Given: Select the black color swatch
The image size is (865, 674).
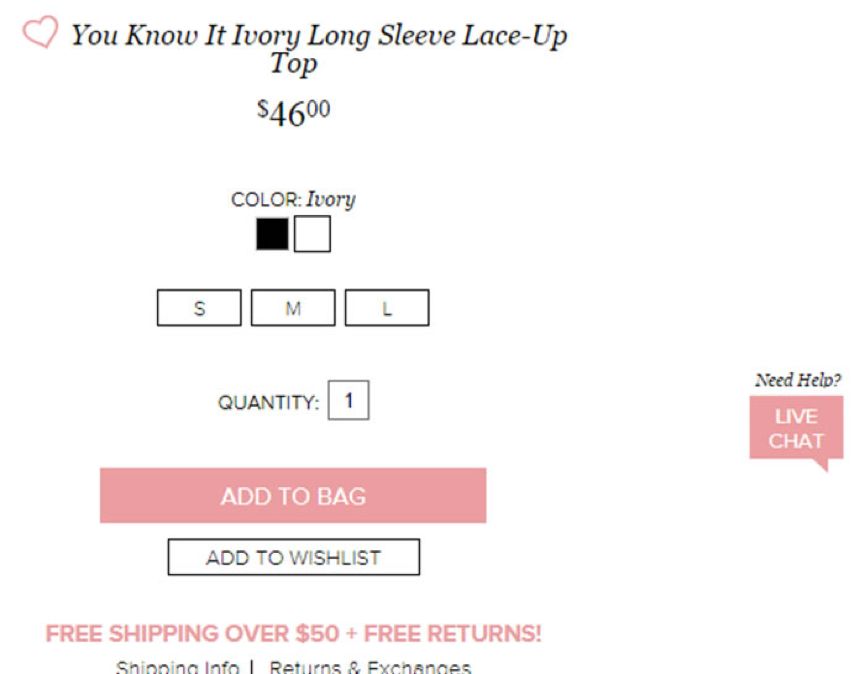Looking at the screenshot, I should coord(272,234).
